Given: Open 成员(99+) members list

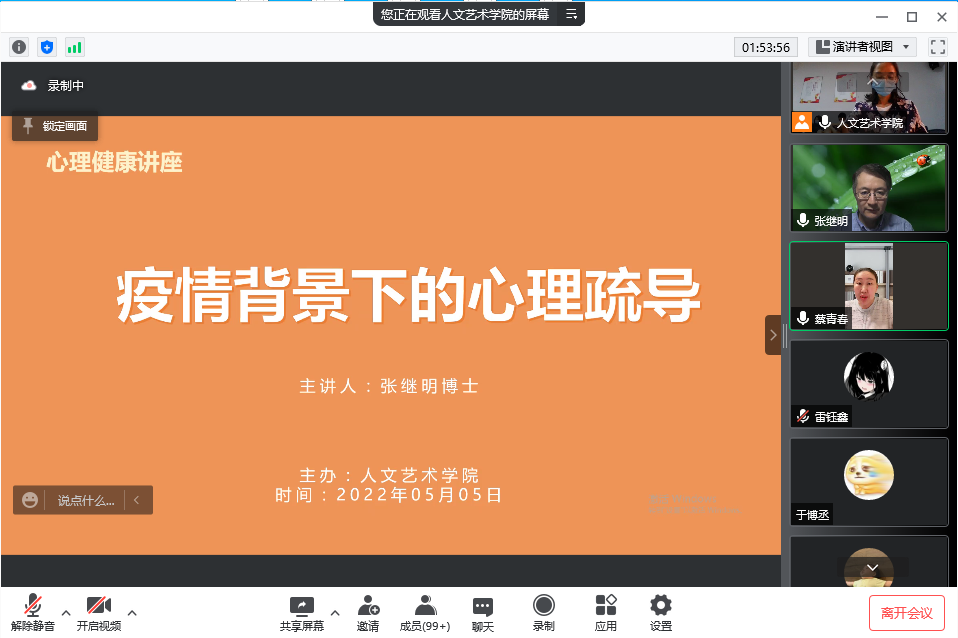Looking at the screenshot, I should click(425, 612).
